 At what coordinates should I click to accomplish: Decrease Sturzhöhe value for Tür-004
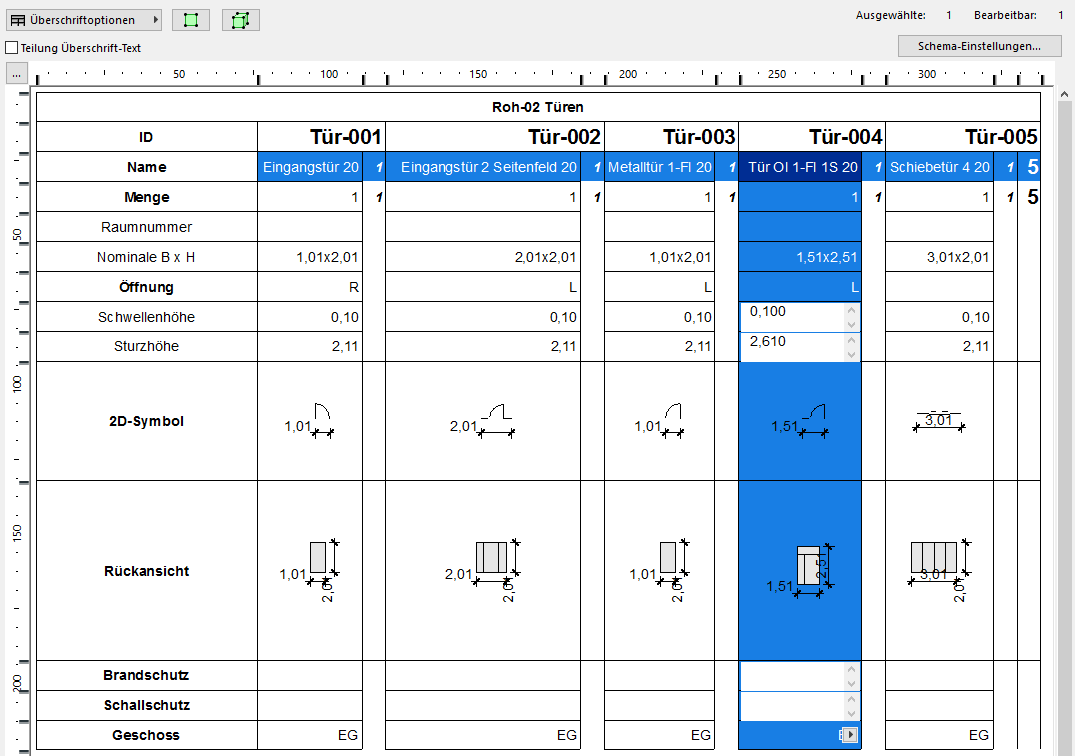point(851,354)
